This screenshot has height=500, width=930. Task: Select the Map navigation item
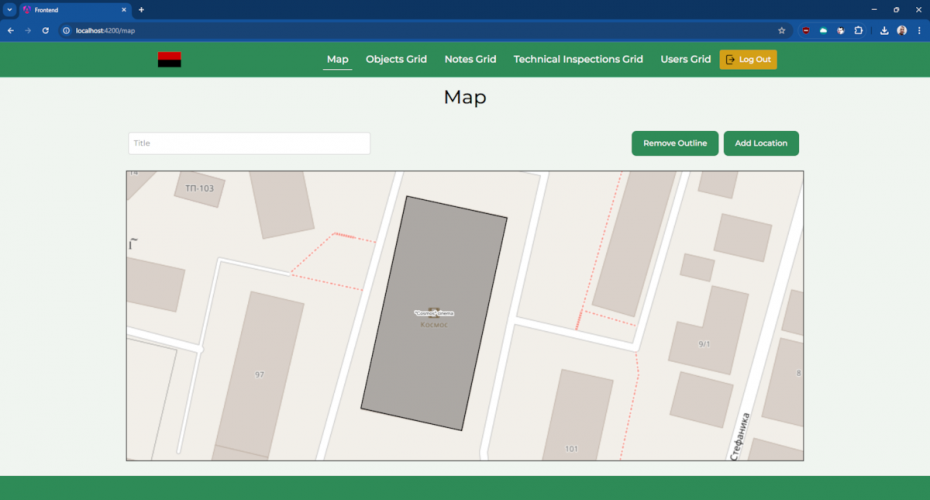click(x=337, y=59)
